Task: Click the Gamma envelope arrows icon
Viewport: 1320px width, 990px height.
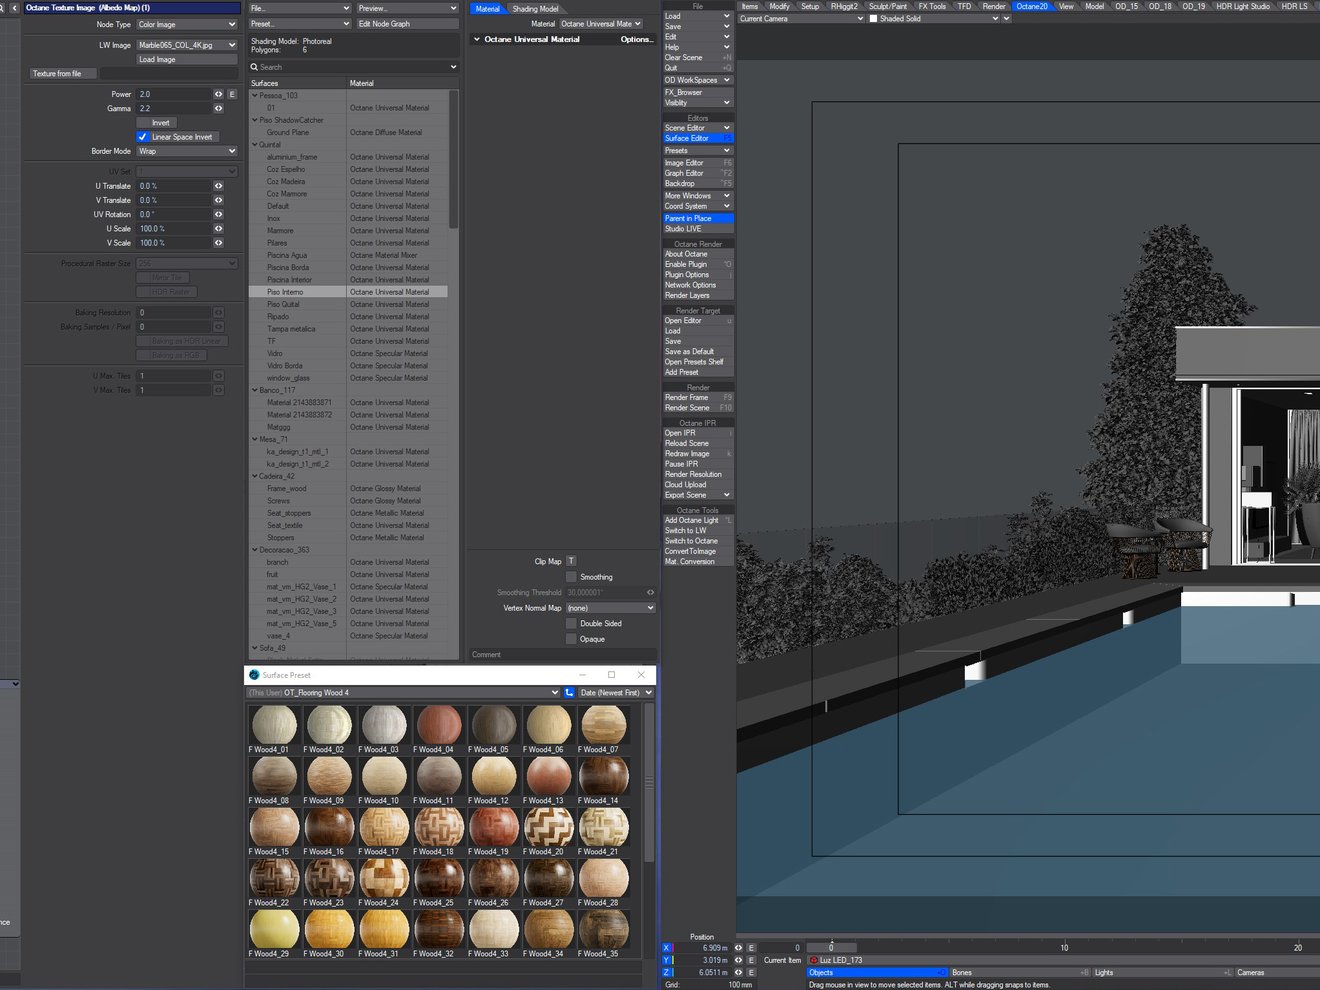Action: pos(218,108)
